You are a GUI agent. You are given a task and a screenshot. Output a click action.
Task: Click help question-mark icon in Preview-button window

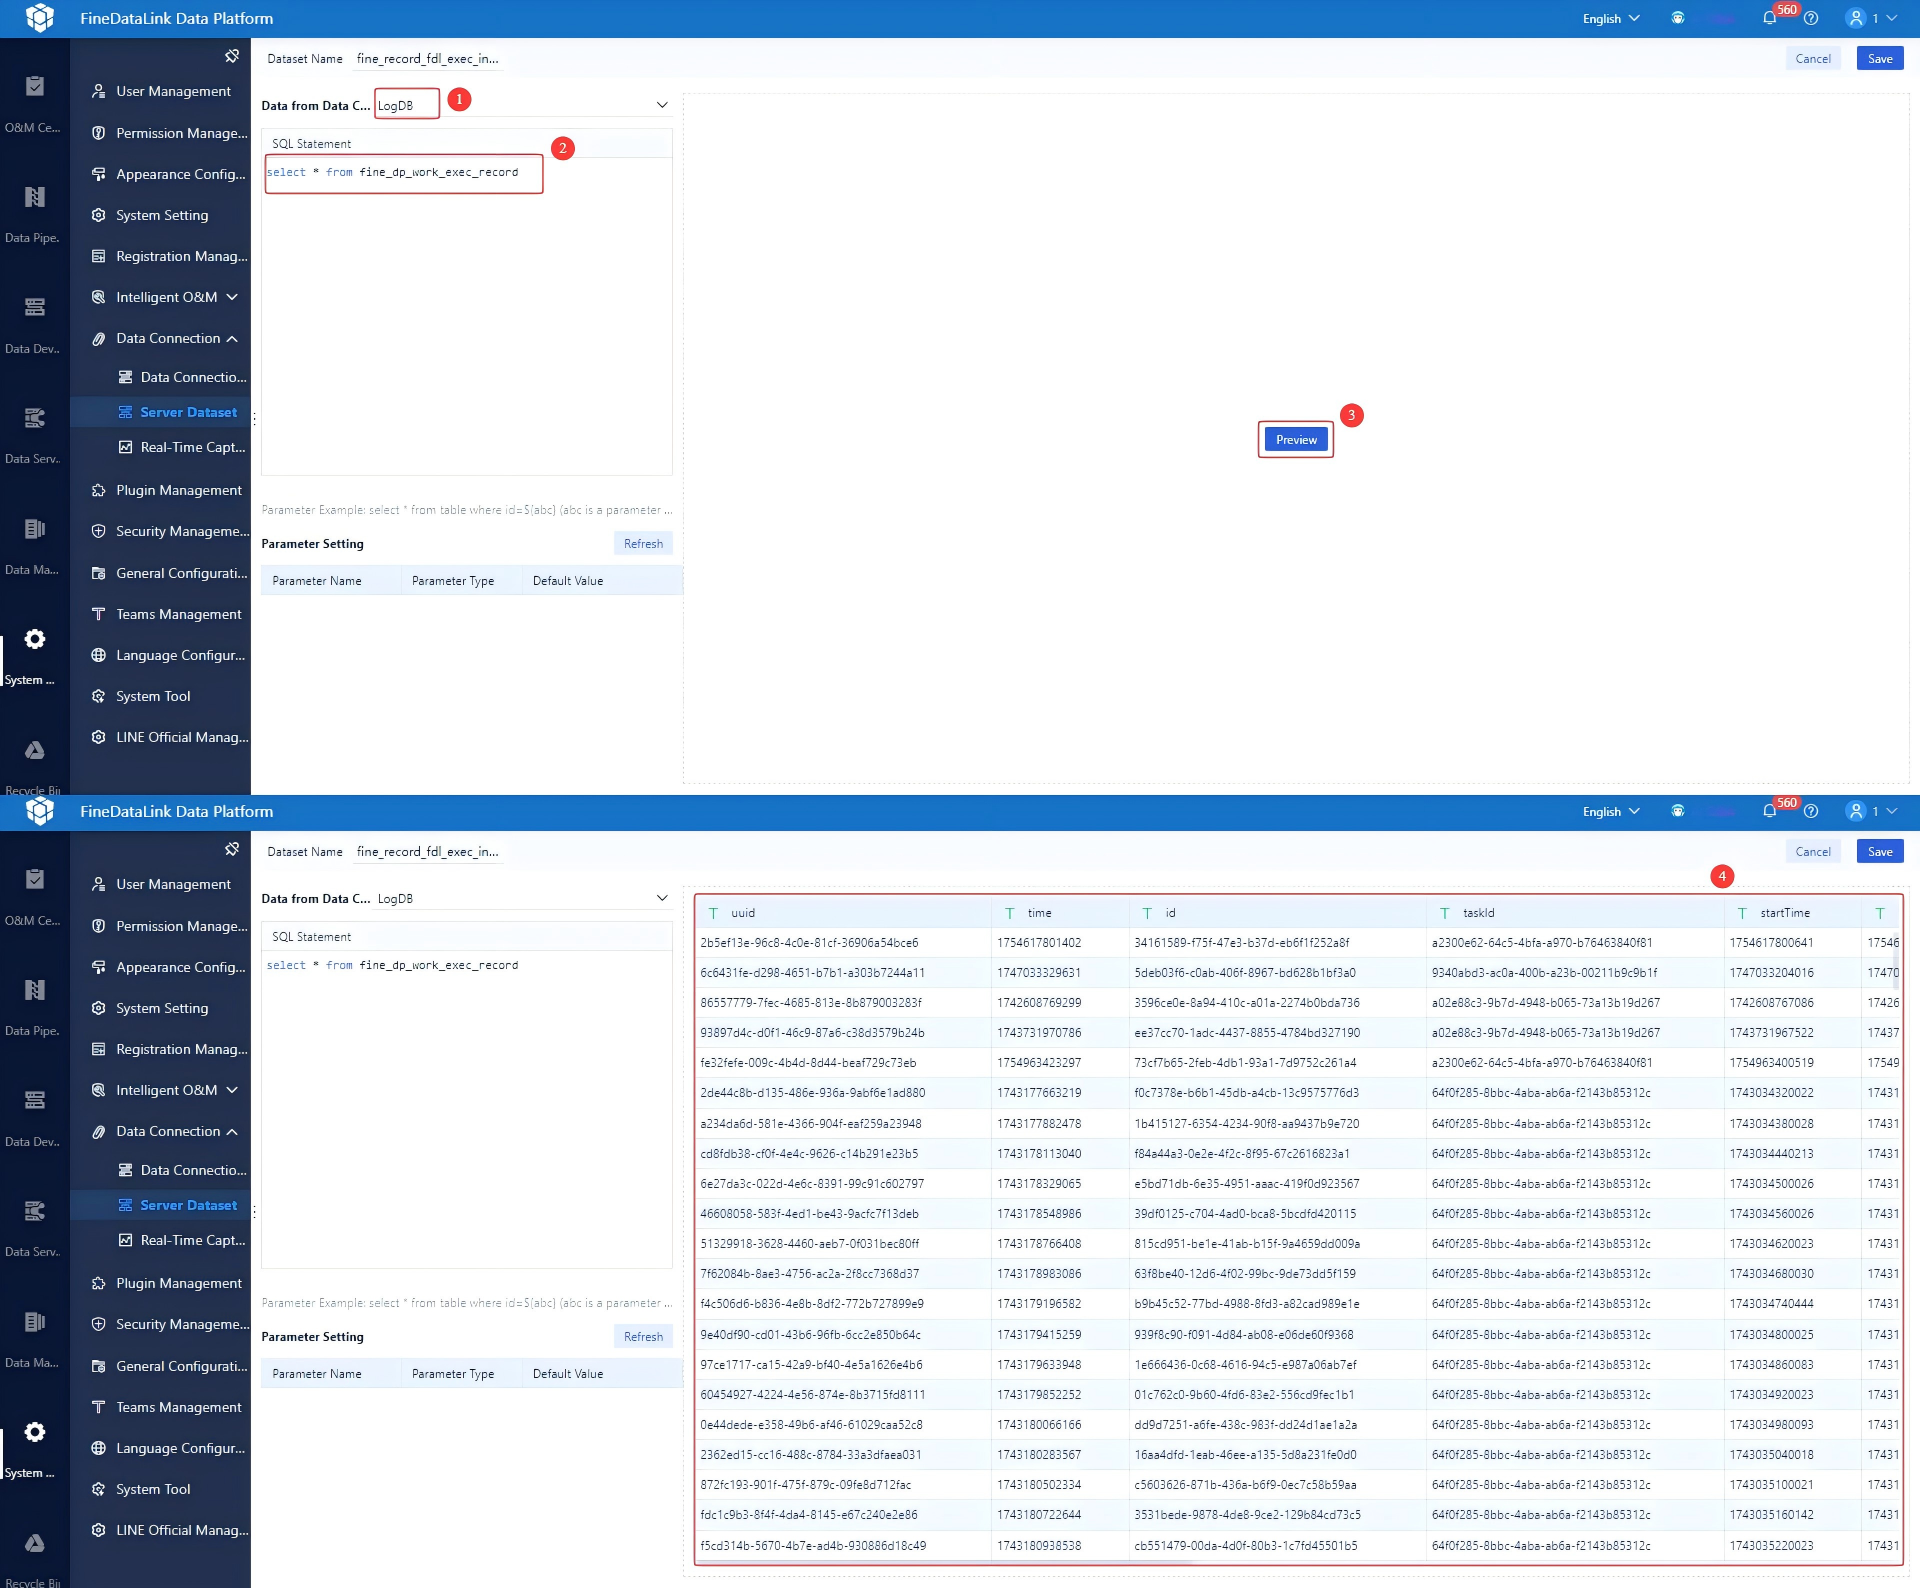pos(1811,18)
